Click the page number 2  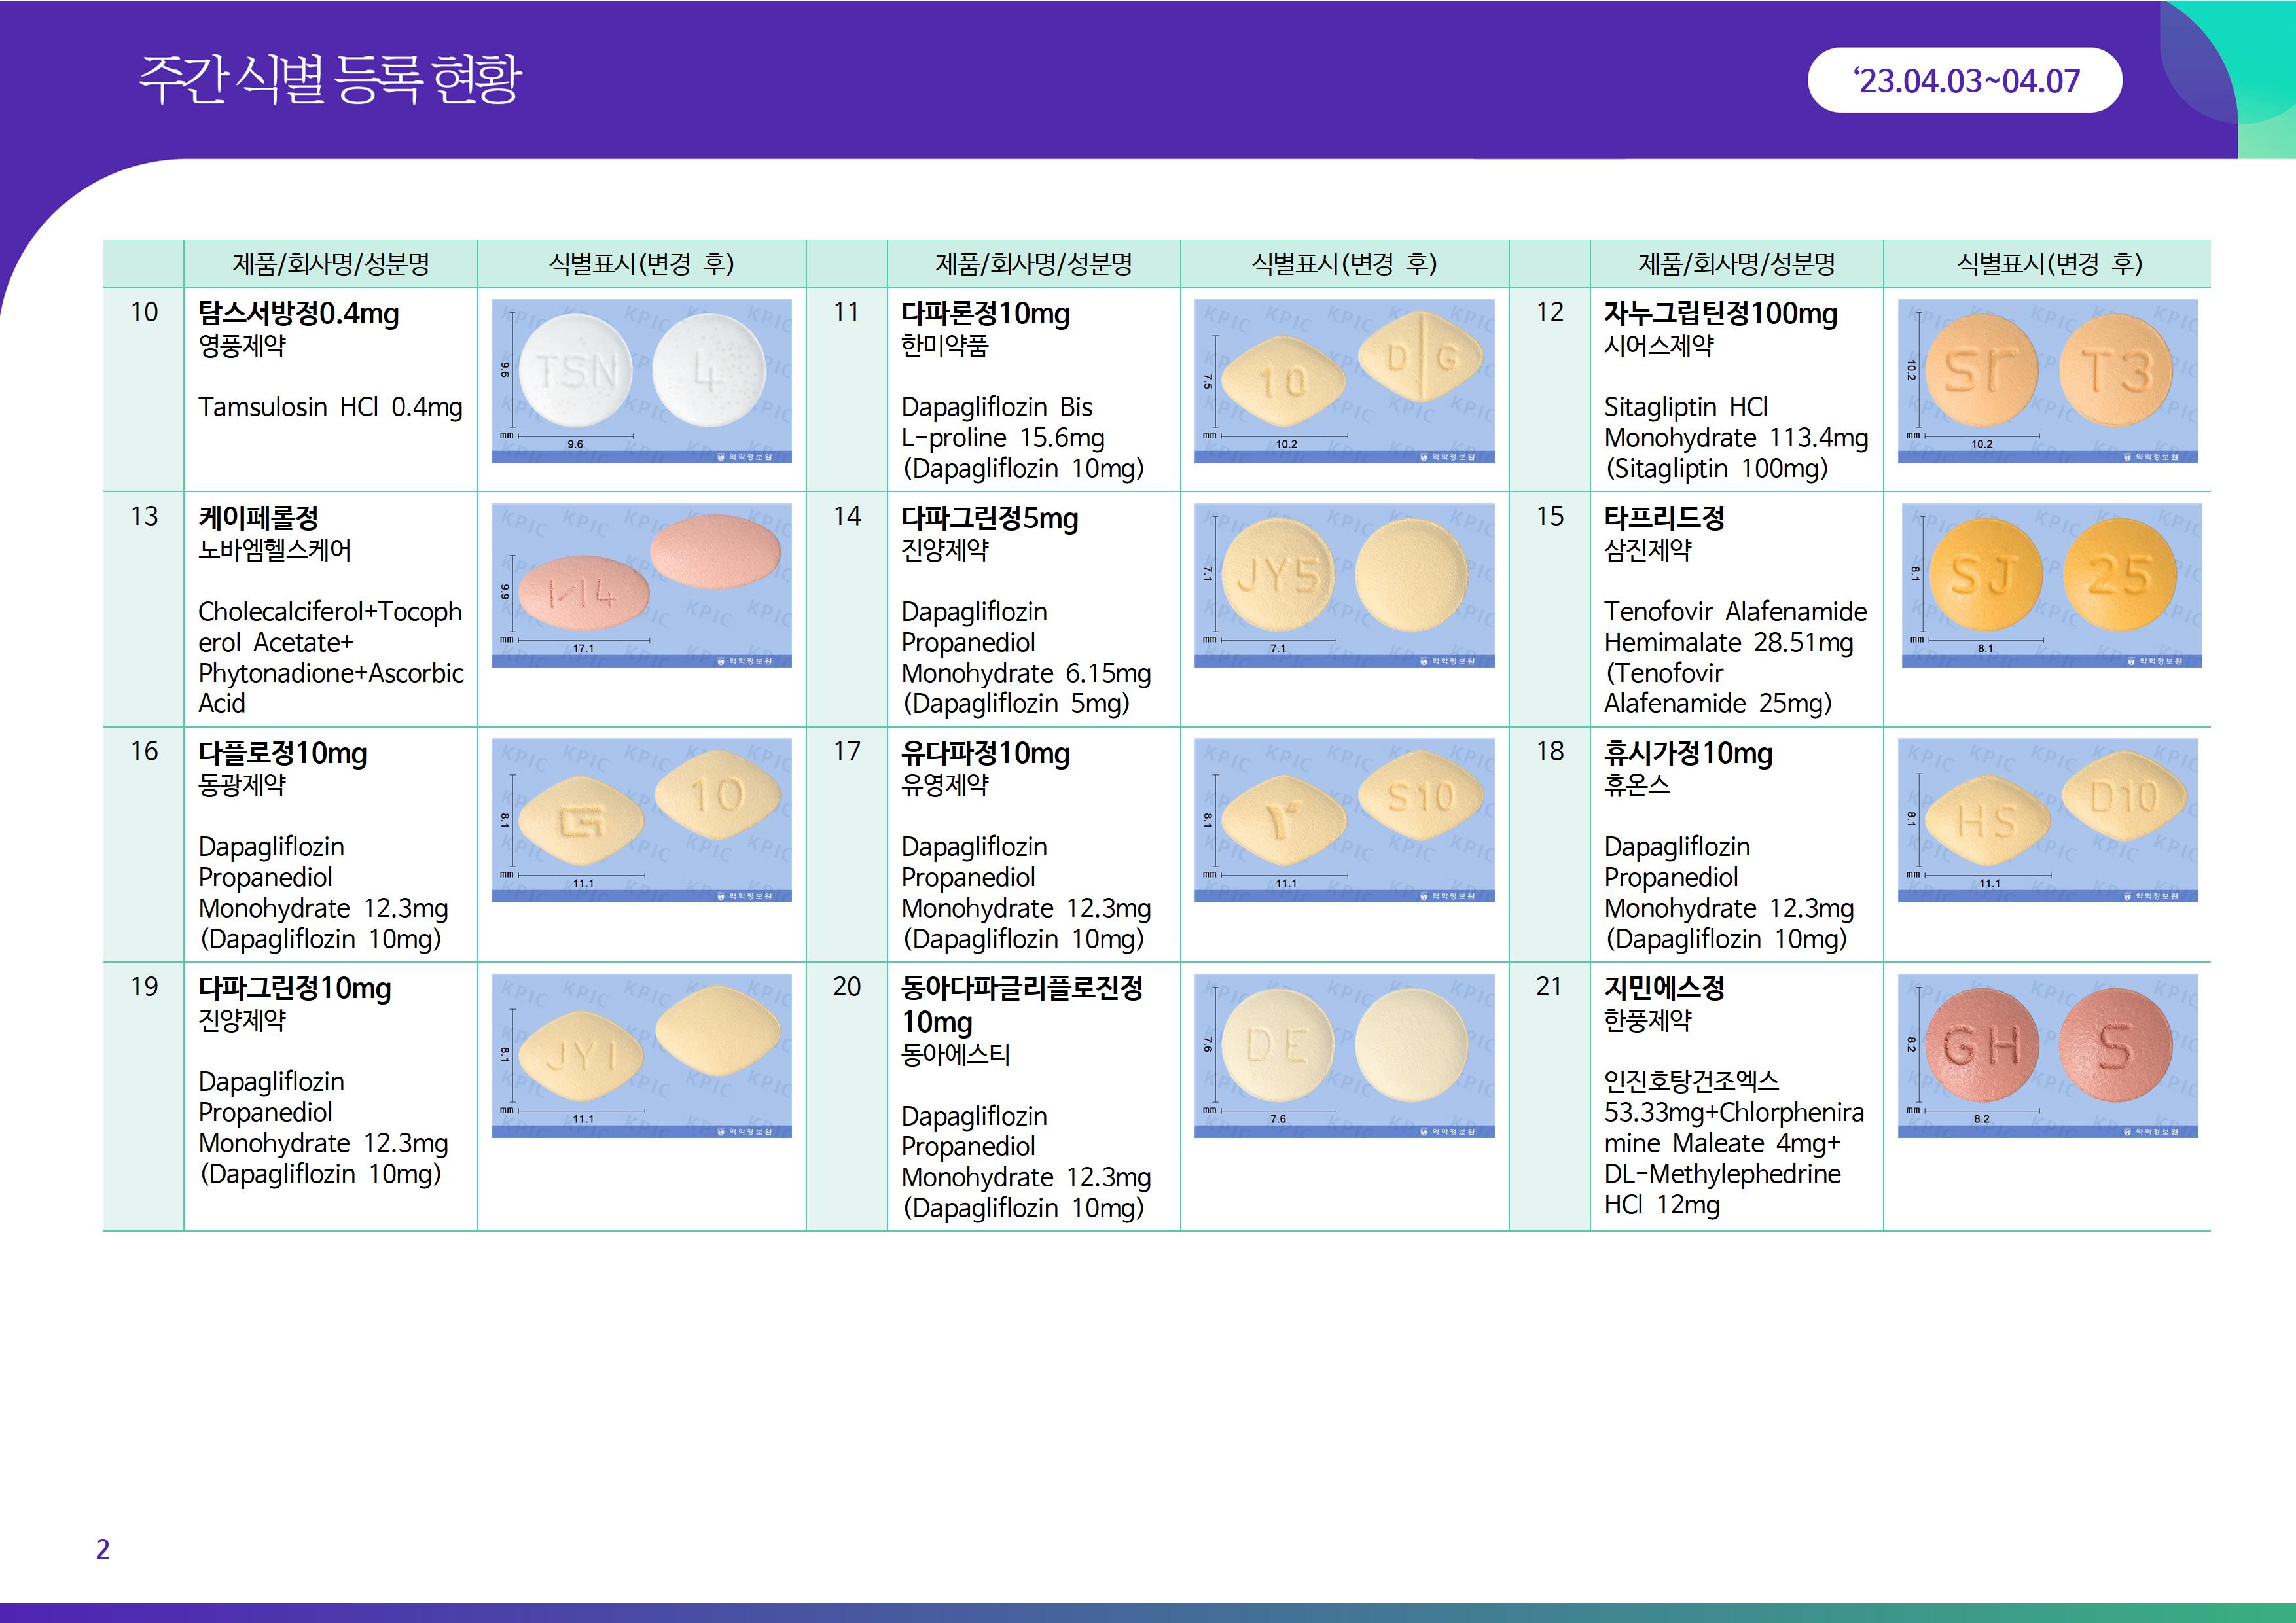102,1549
